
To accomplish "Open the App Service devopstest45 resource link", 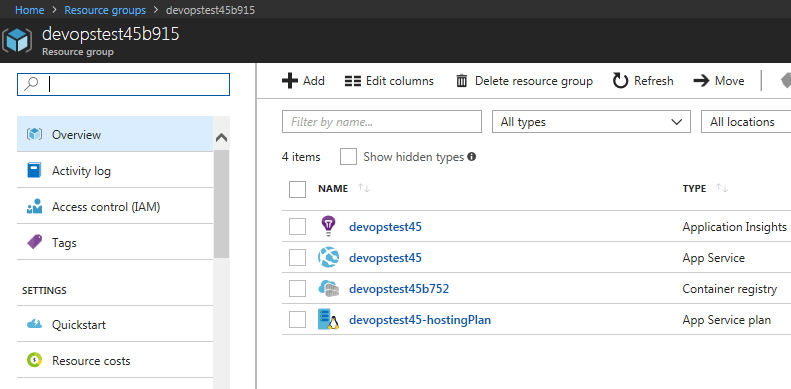I will tap(385, 258).
